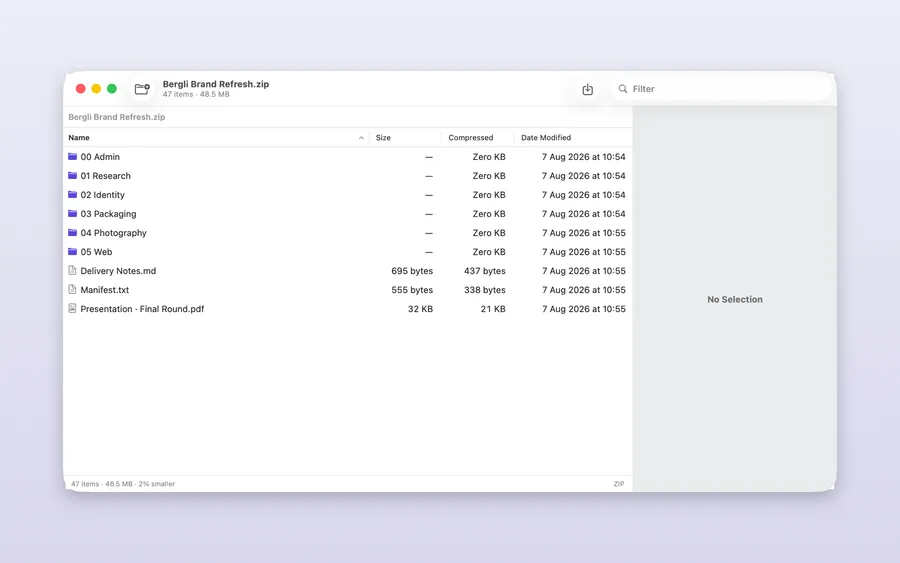900x563 pixels.
Task: Select the 02 Identity folder icon
Action: click(x=72, y=195)
